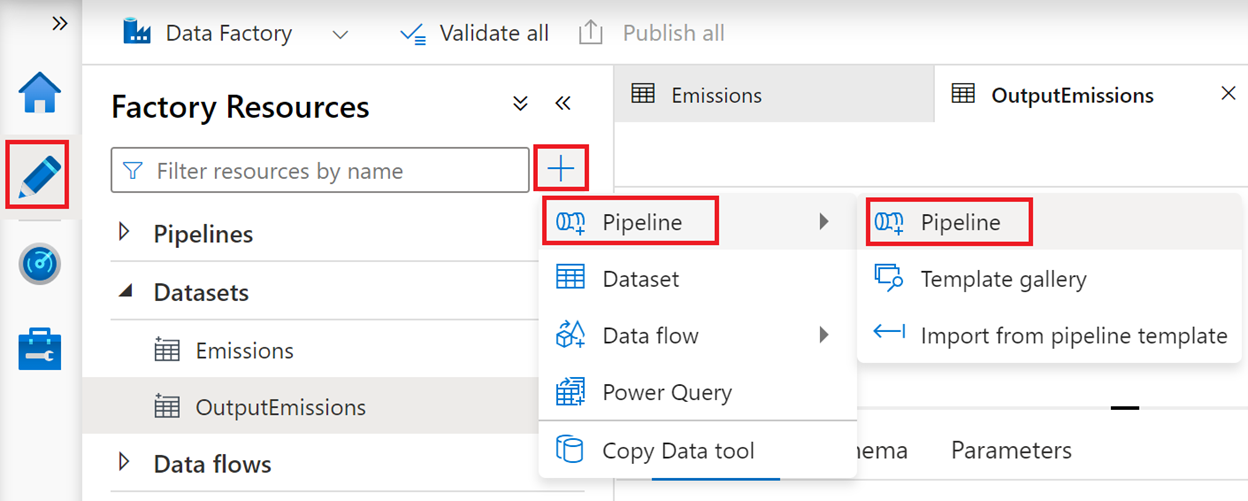
Task: Expand the left navigation rail chevrons
Action: [60, 24]
